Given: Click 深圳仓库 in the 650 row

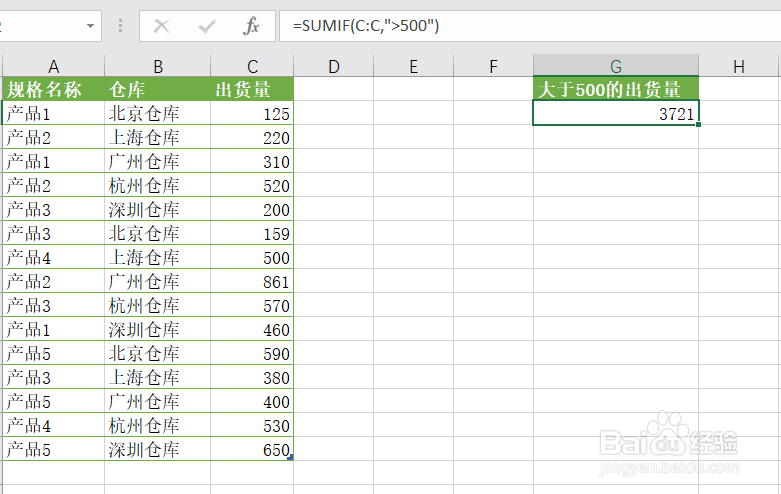Looking at the screenshot, I should pos(144,449).
